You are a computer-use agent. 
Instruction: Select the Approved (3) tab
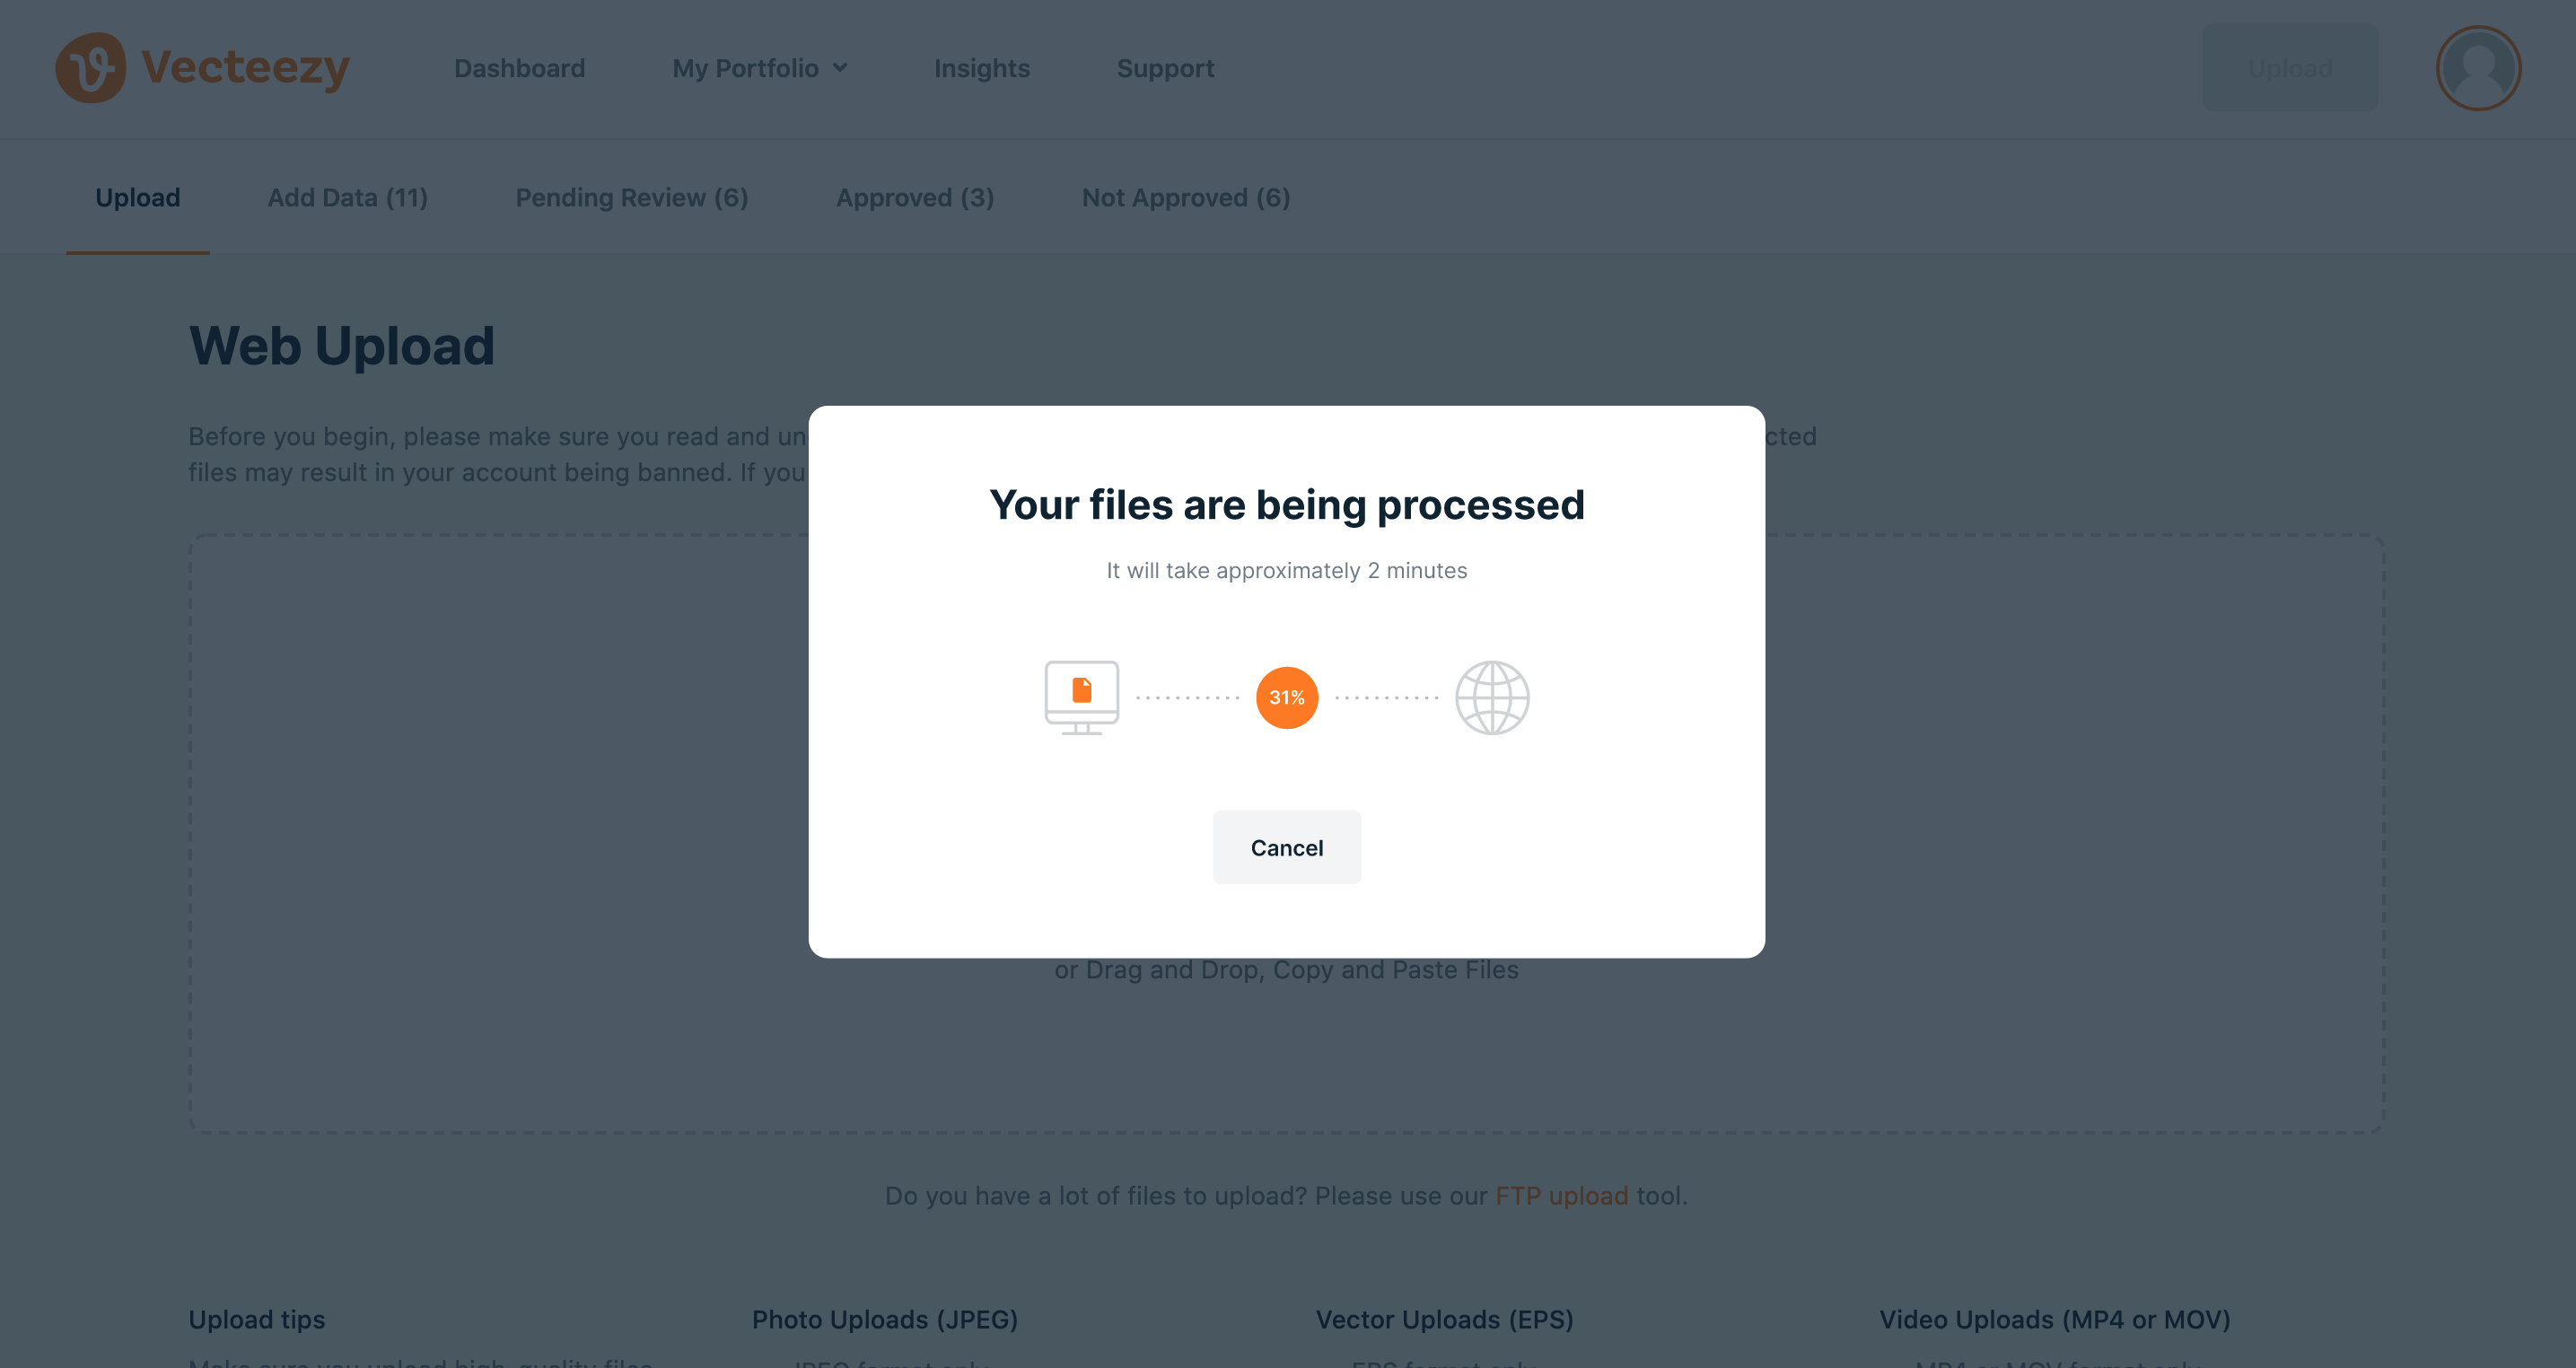click(x=915, y=198)
